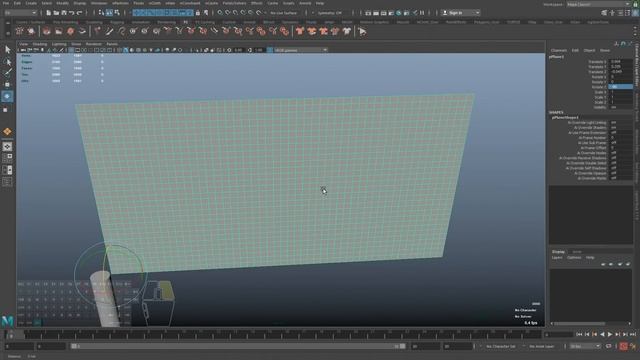Open Options menu in layer editor

point(574,258)
